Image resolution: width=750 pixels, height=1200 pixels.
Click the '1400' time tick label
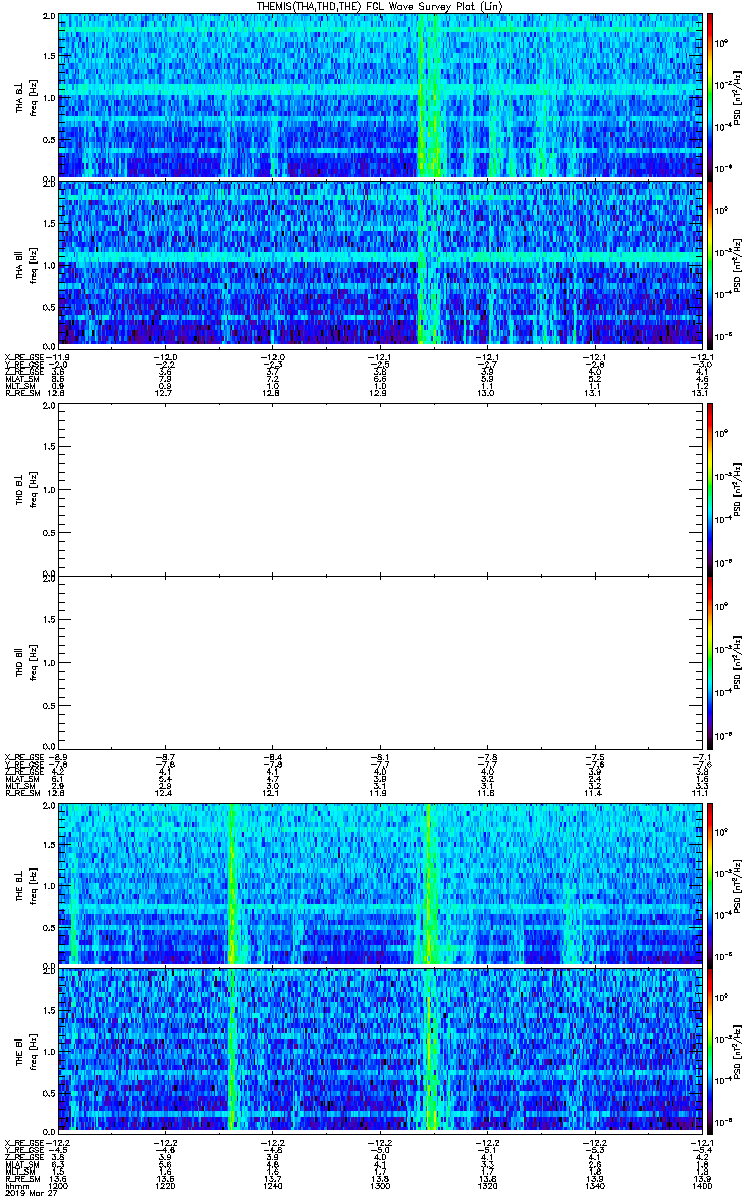click(x=700, y=1186)
